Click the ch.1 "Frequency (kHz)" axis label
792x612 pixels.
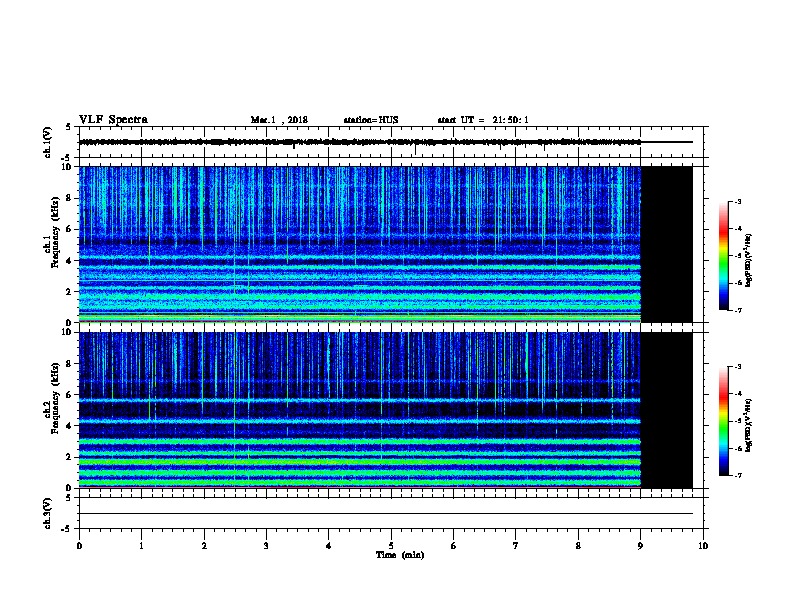click(55, 233)
